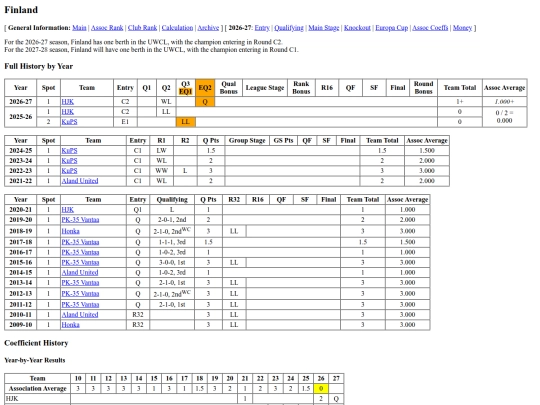Click the 1-1-1, 3rd qualifying cell
The height and width of the screenshot is (405, 540).
[x=172, y=242]
